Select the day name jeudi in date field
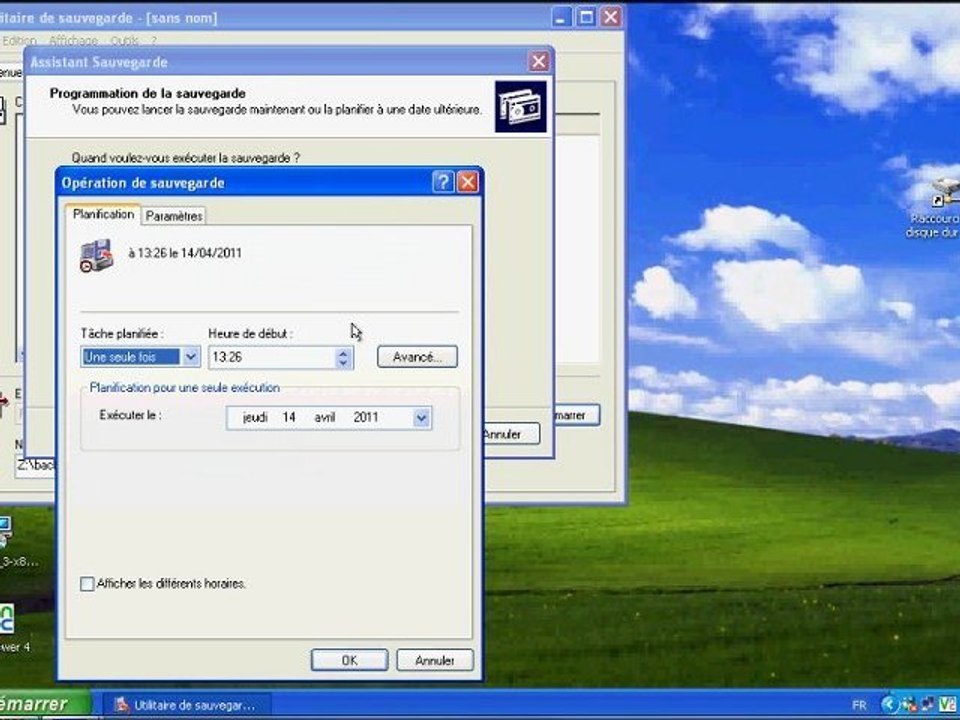The width and height of the screenshot is (960, 720). (x=255, y=418)
